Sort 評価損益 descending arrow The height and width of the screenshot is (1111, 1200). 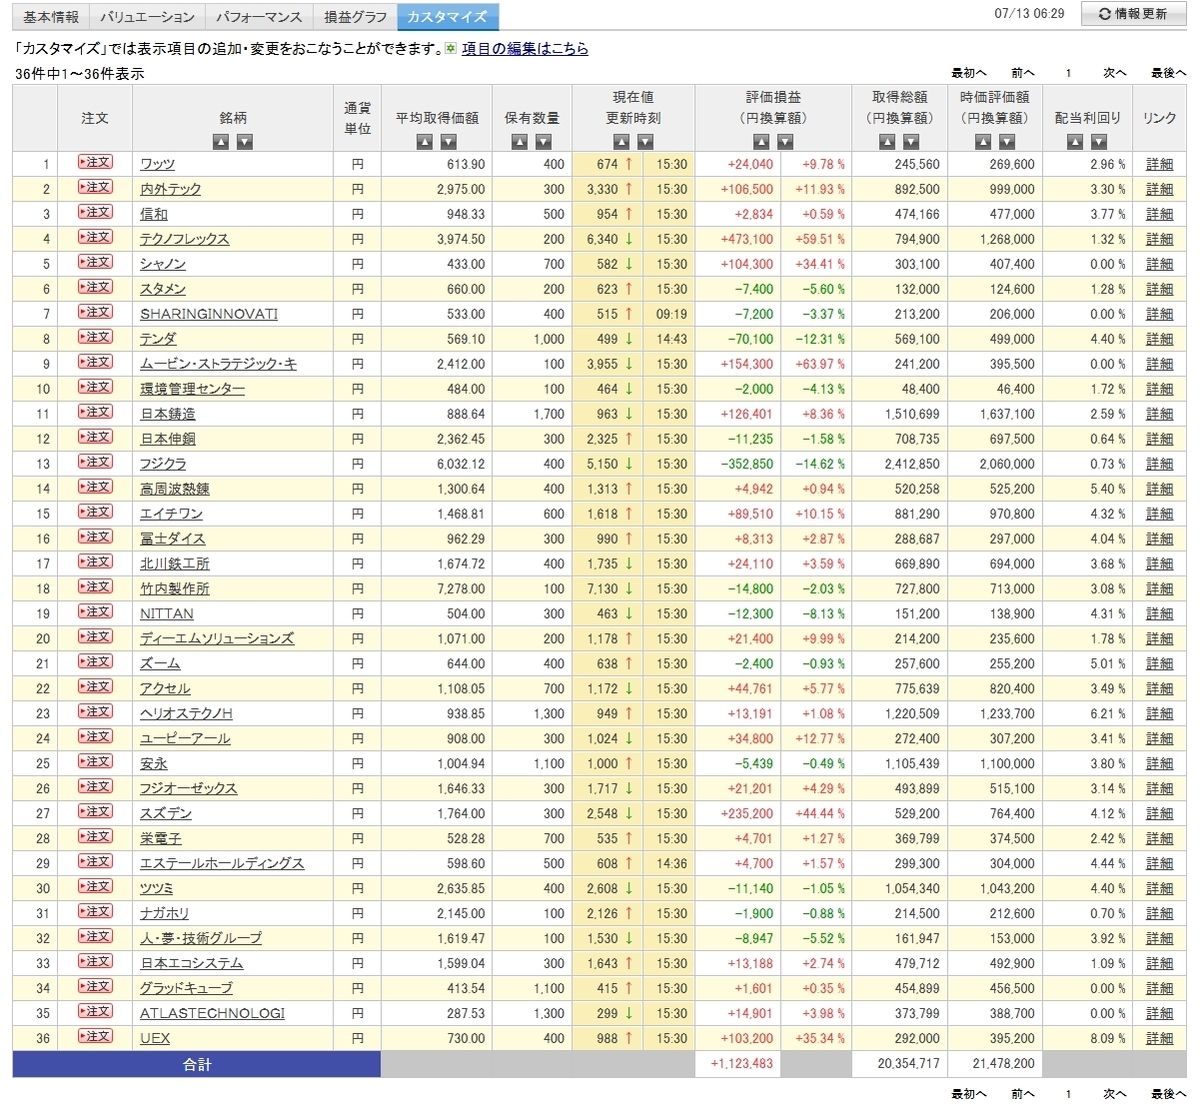tap(785, 142)
